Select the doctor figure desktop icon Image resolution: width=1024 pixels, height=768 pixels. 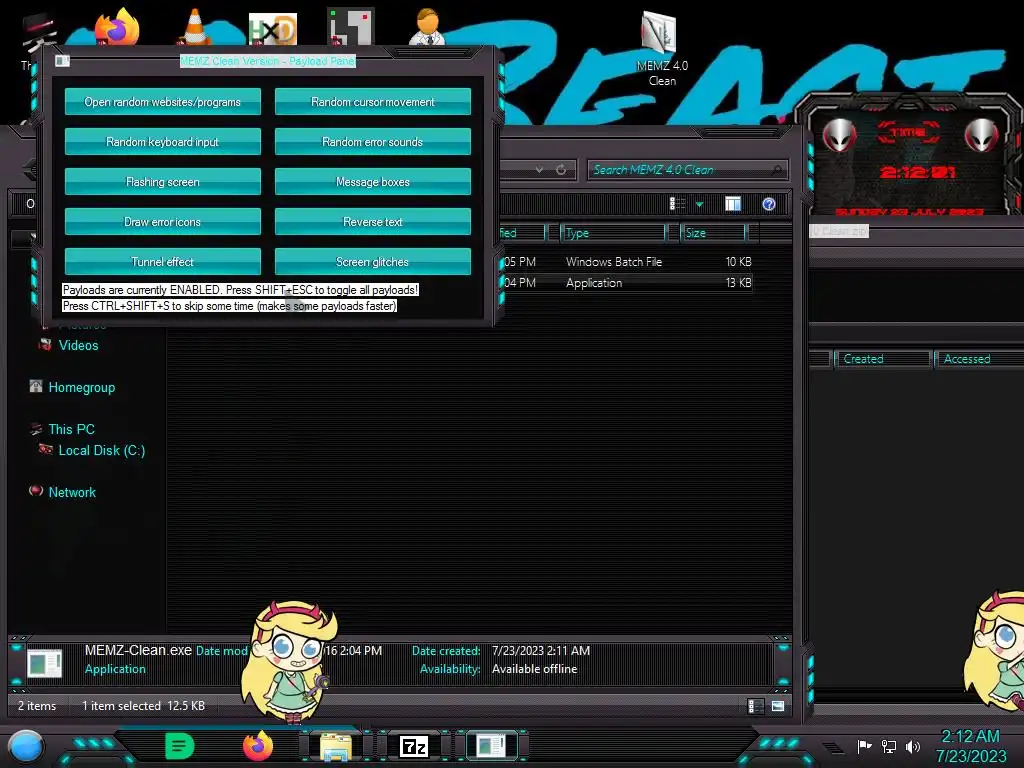427,27
